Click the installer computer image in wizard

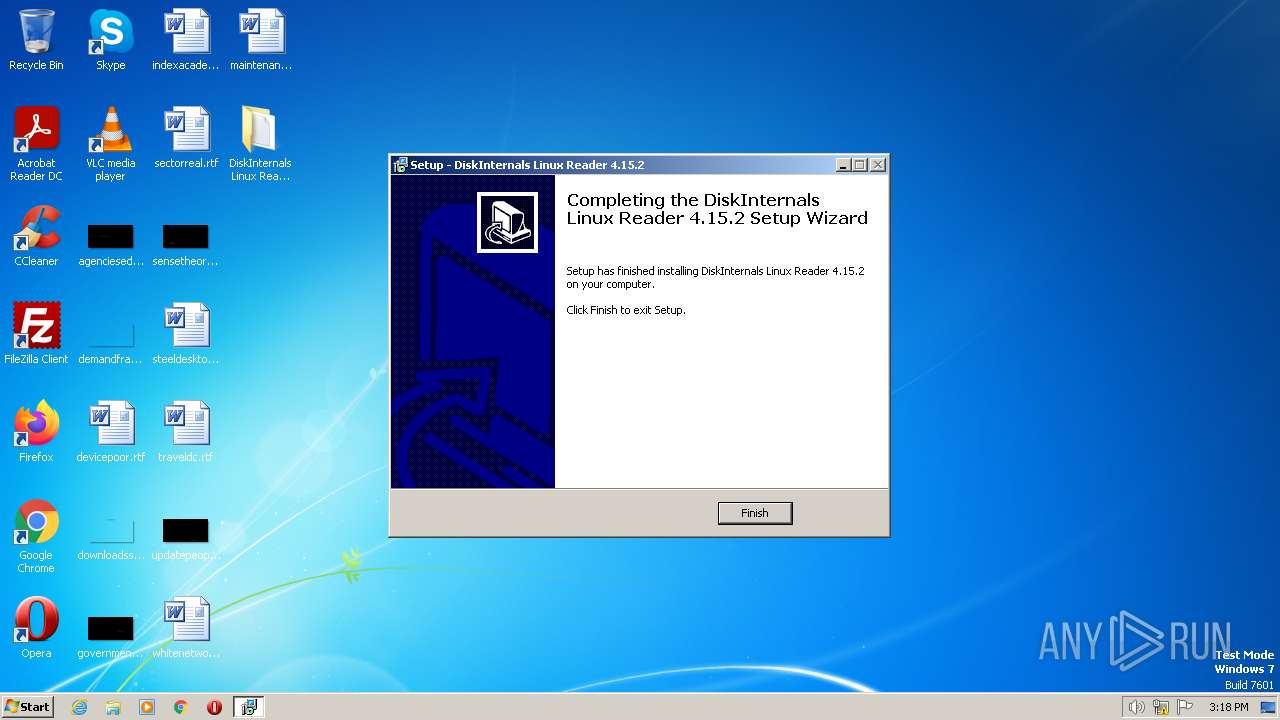tap(507, 223)
